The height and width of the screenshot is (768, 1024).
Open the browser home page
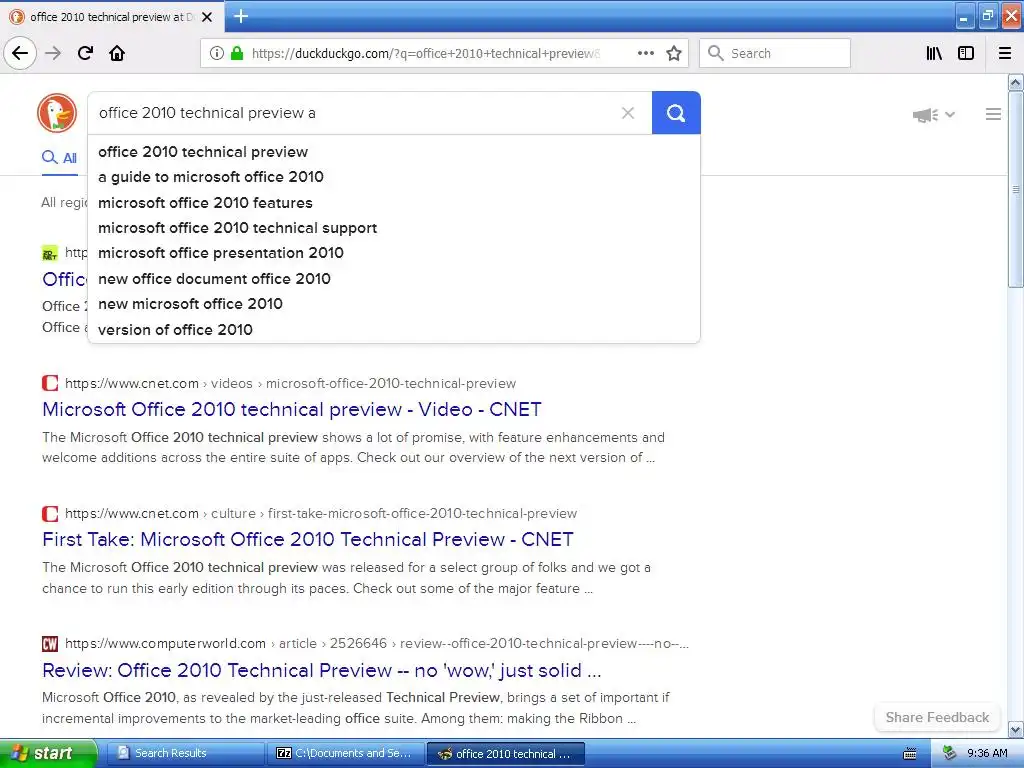[x=117, y=53]
